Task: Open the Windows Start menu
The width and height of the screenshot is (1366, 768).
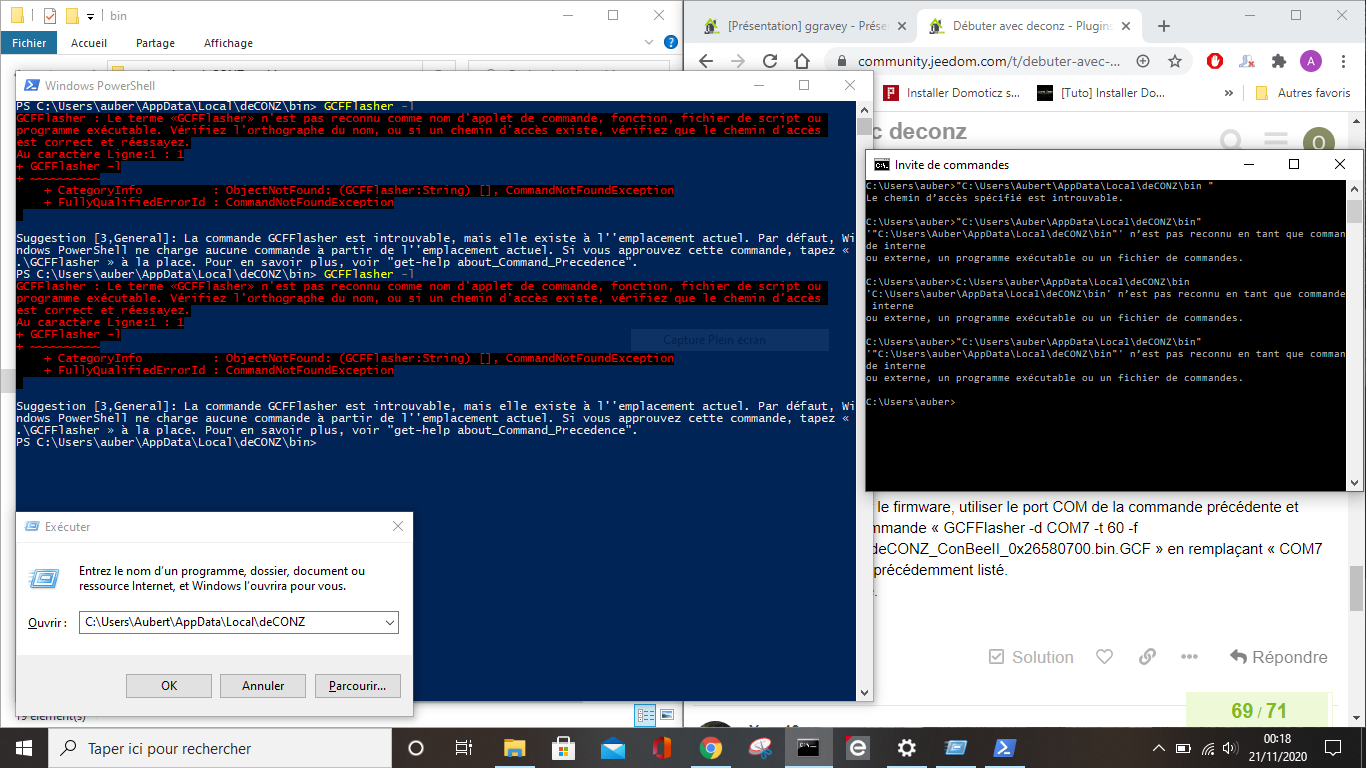Action: click(x=24, y=748)
